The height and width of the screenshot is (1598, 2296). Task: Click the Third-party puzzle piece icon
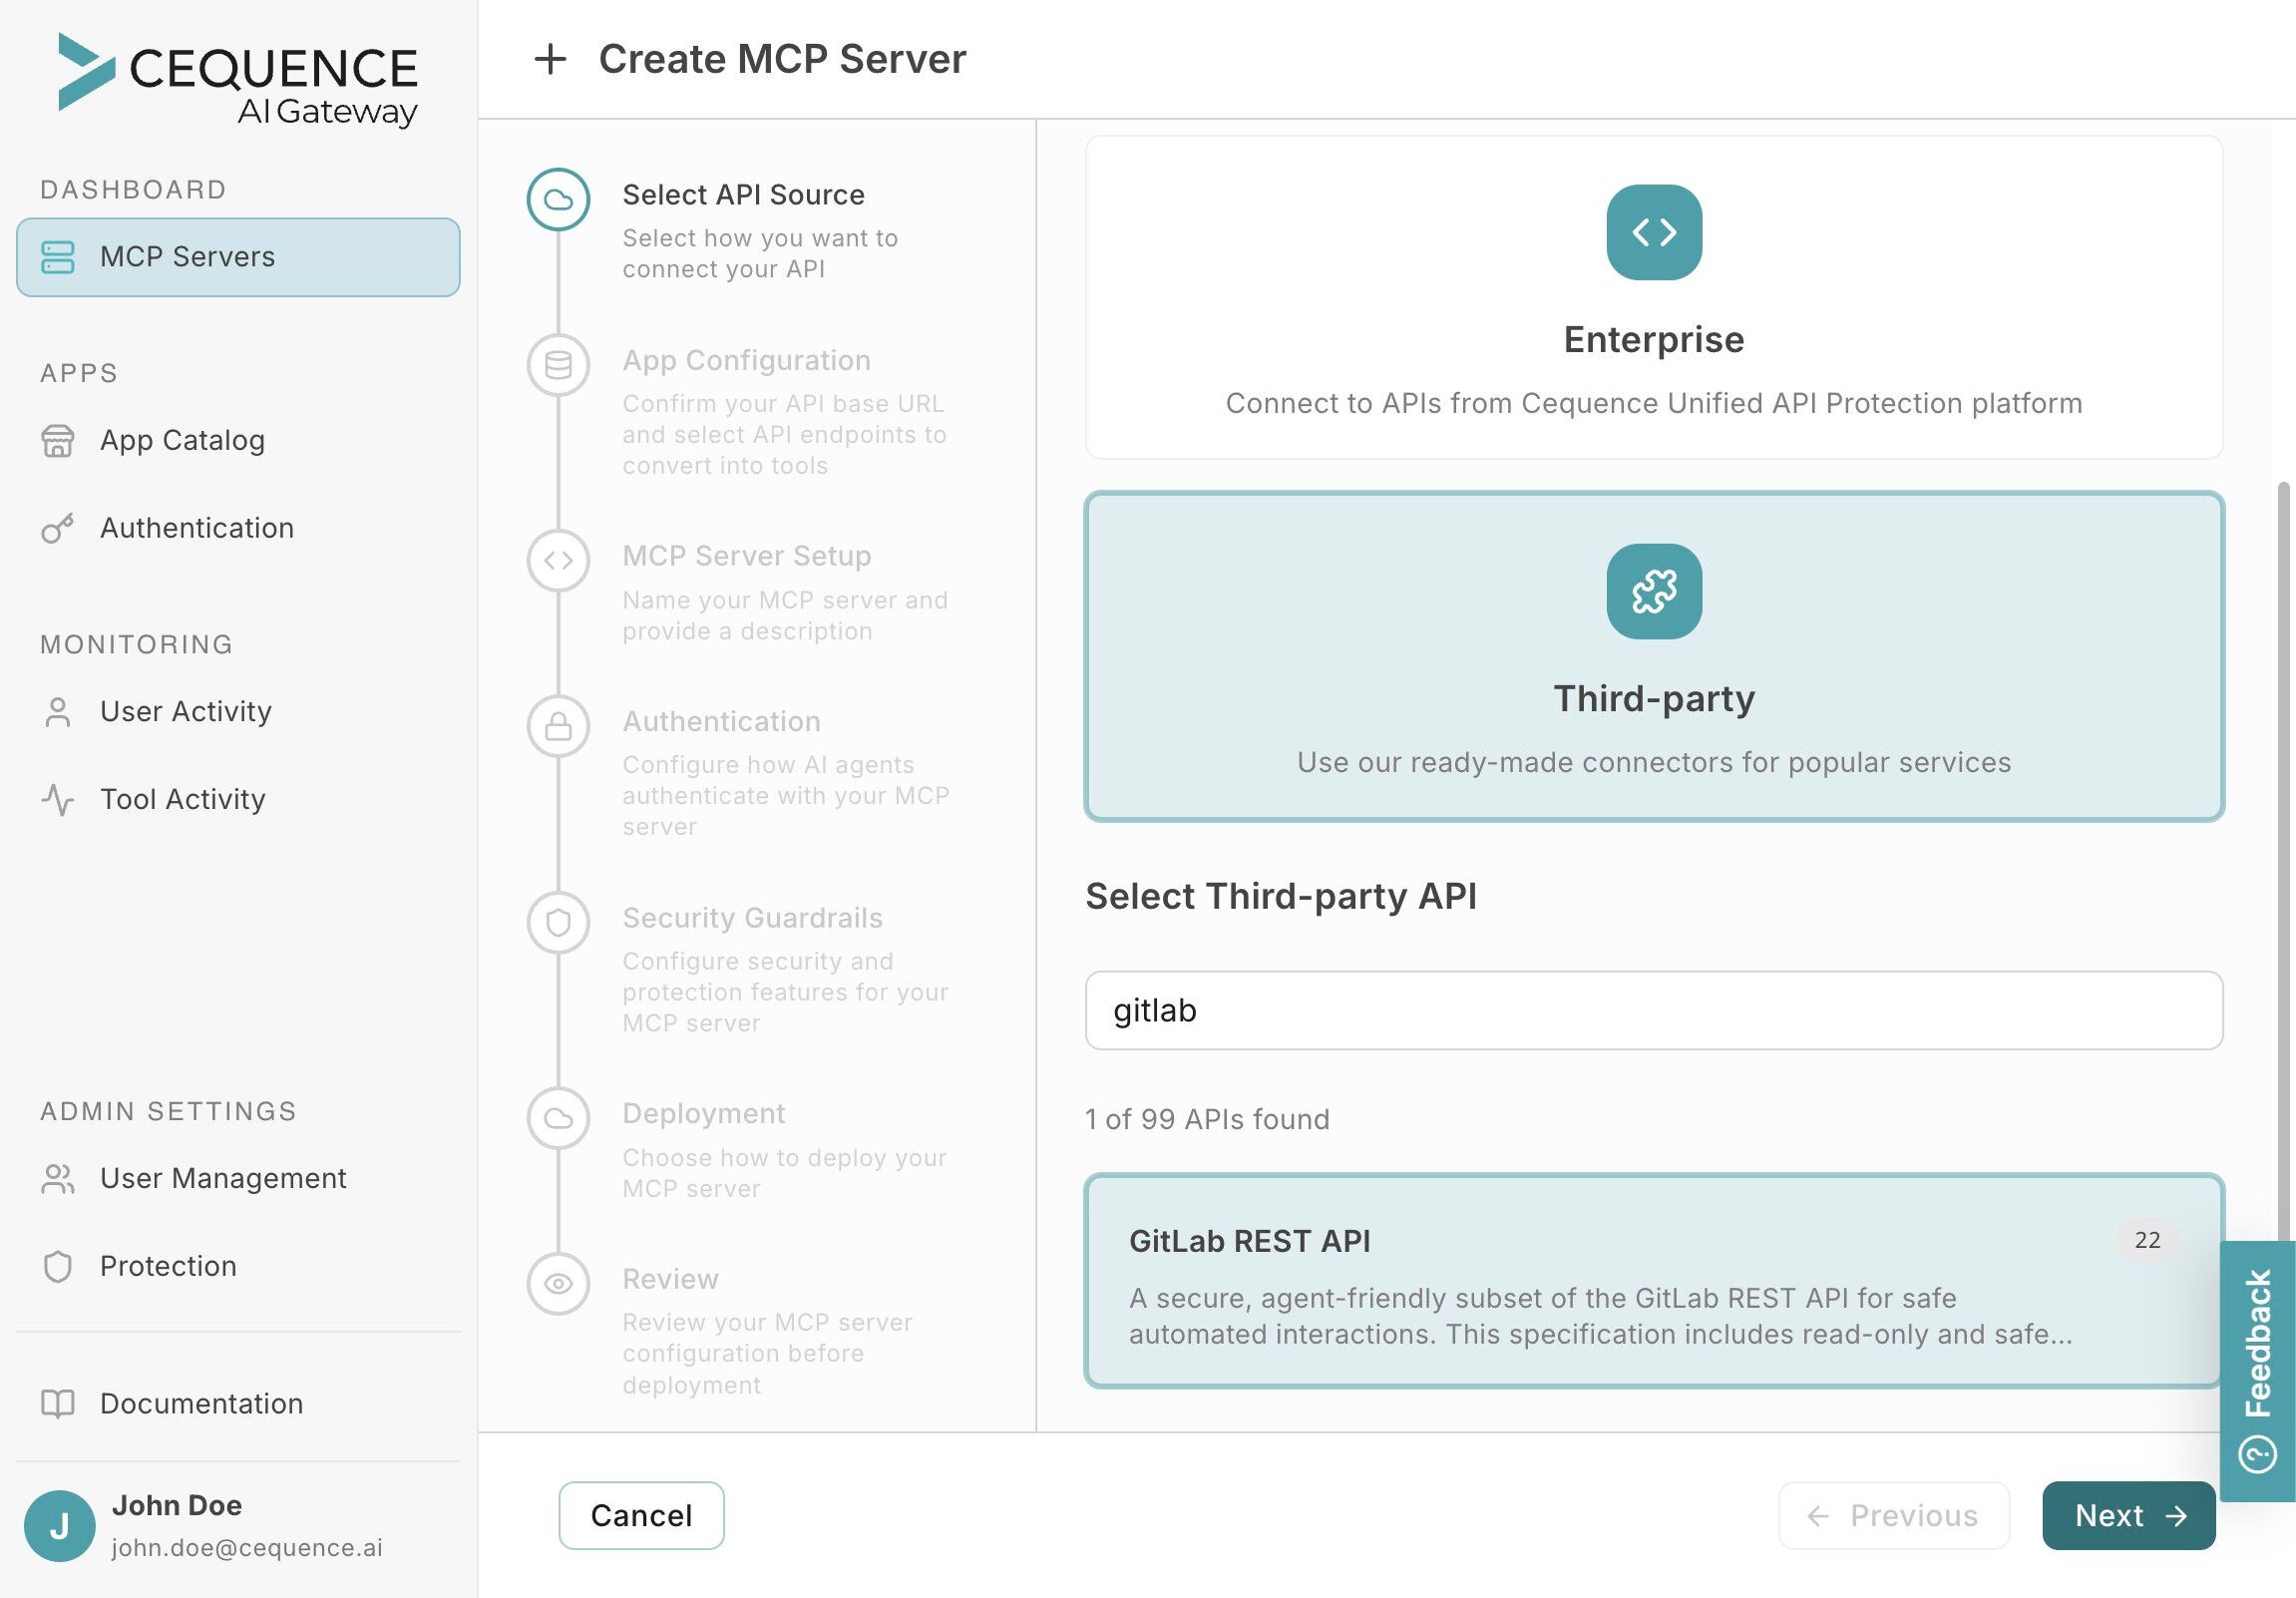[x=1653, y=591]
